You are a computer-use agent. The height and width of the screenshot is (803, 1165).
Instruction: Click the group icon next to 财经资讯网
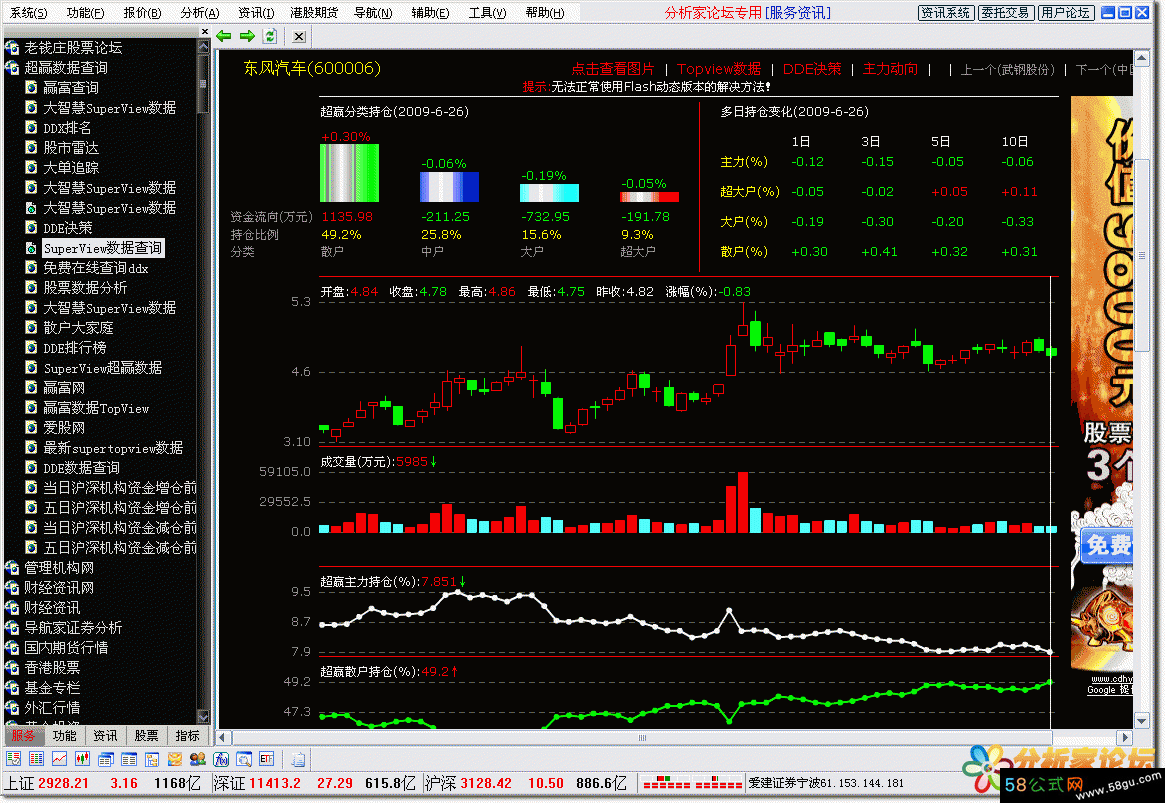pyautogui.click(x=12, y=588)
